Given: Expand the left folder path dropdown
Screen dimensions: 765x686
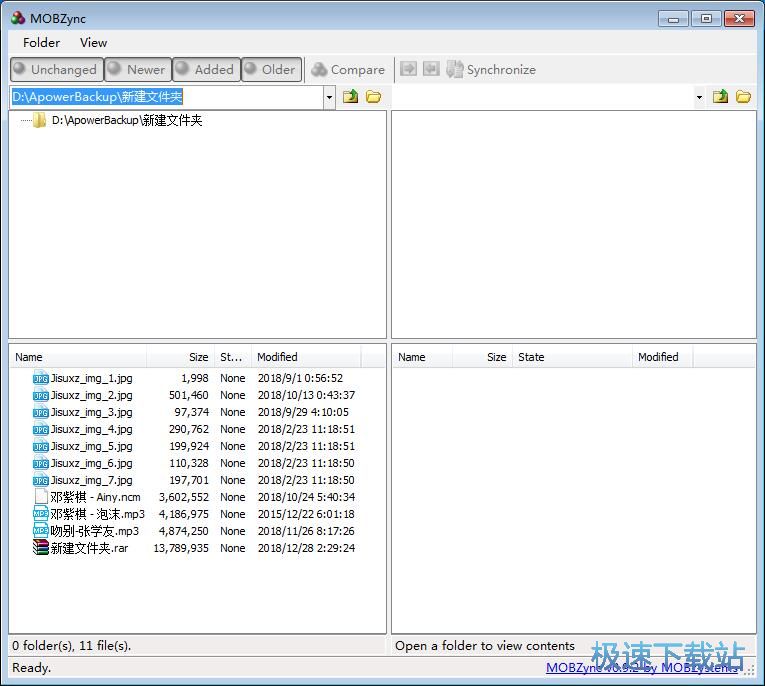Looking at the screenshot, I should (x=329, y=97).
